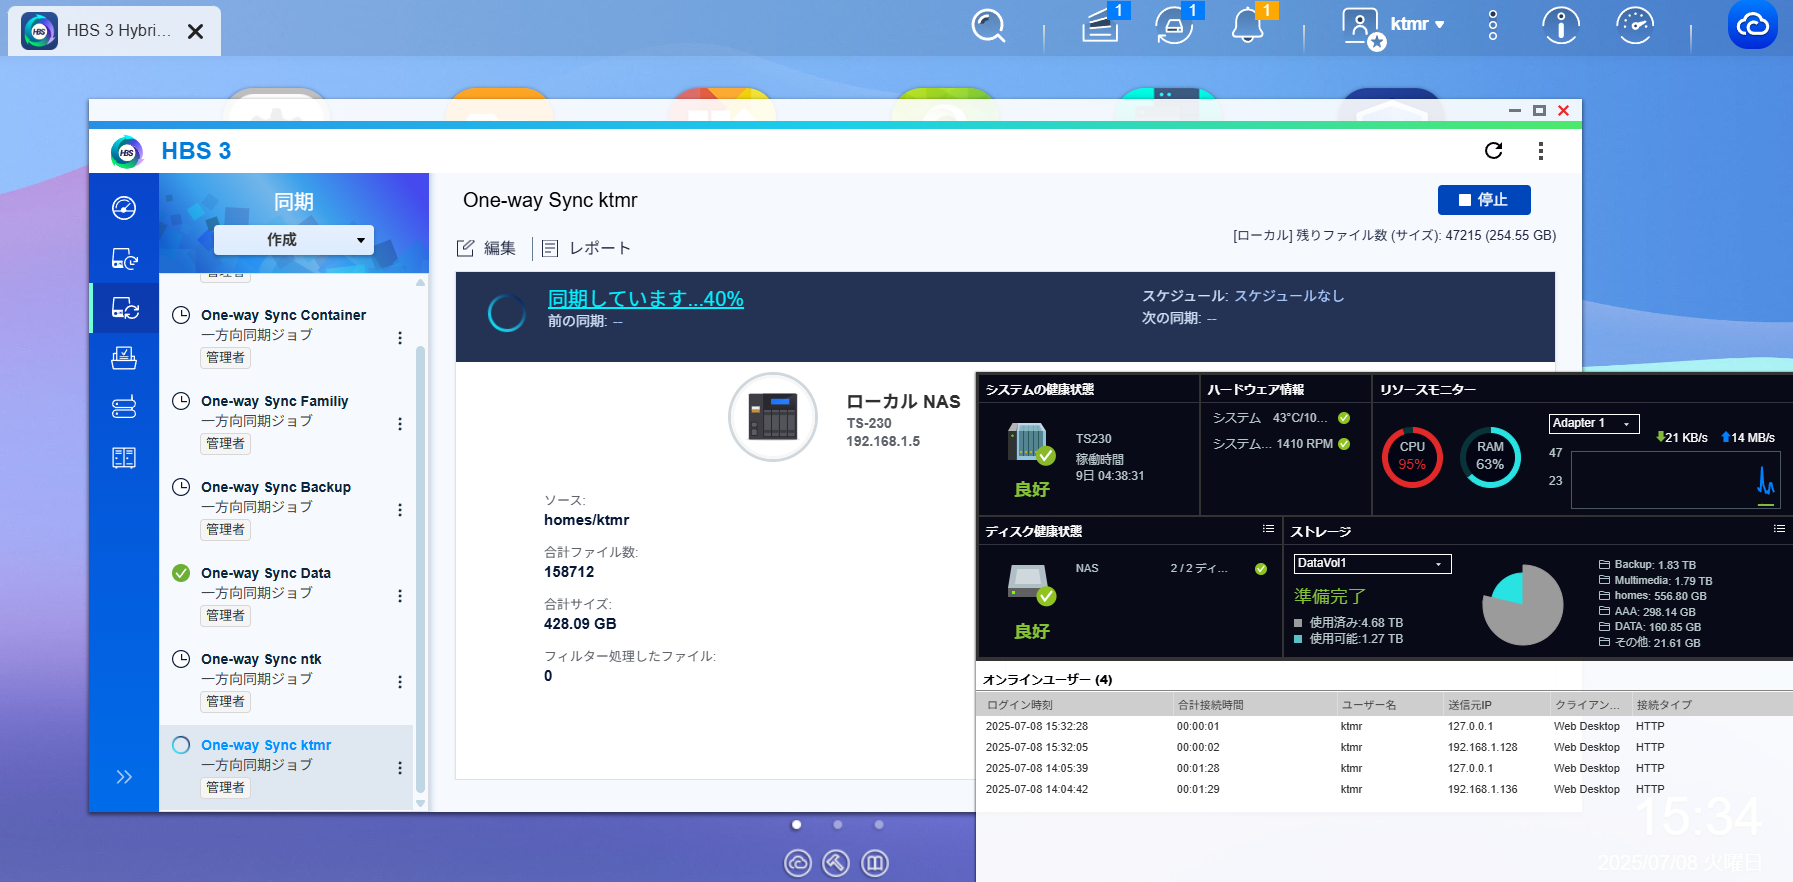Open options menu for One-way Sync Container
The image size is (1793, 882).
click(x=400, y=338)
